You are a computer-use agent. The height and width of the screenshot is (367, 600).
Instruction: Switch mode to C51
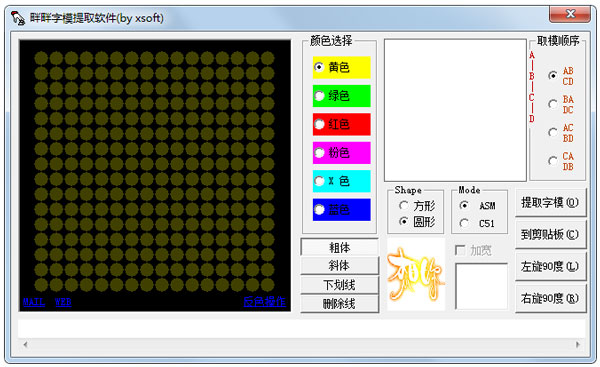[x=478, y=223]
